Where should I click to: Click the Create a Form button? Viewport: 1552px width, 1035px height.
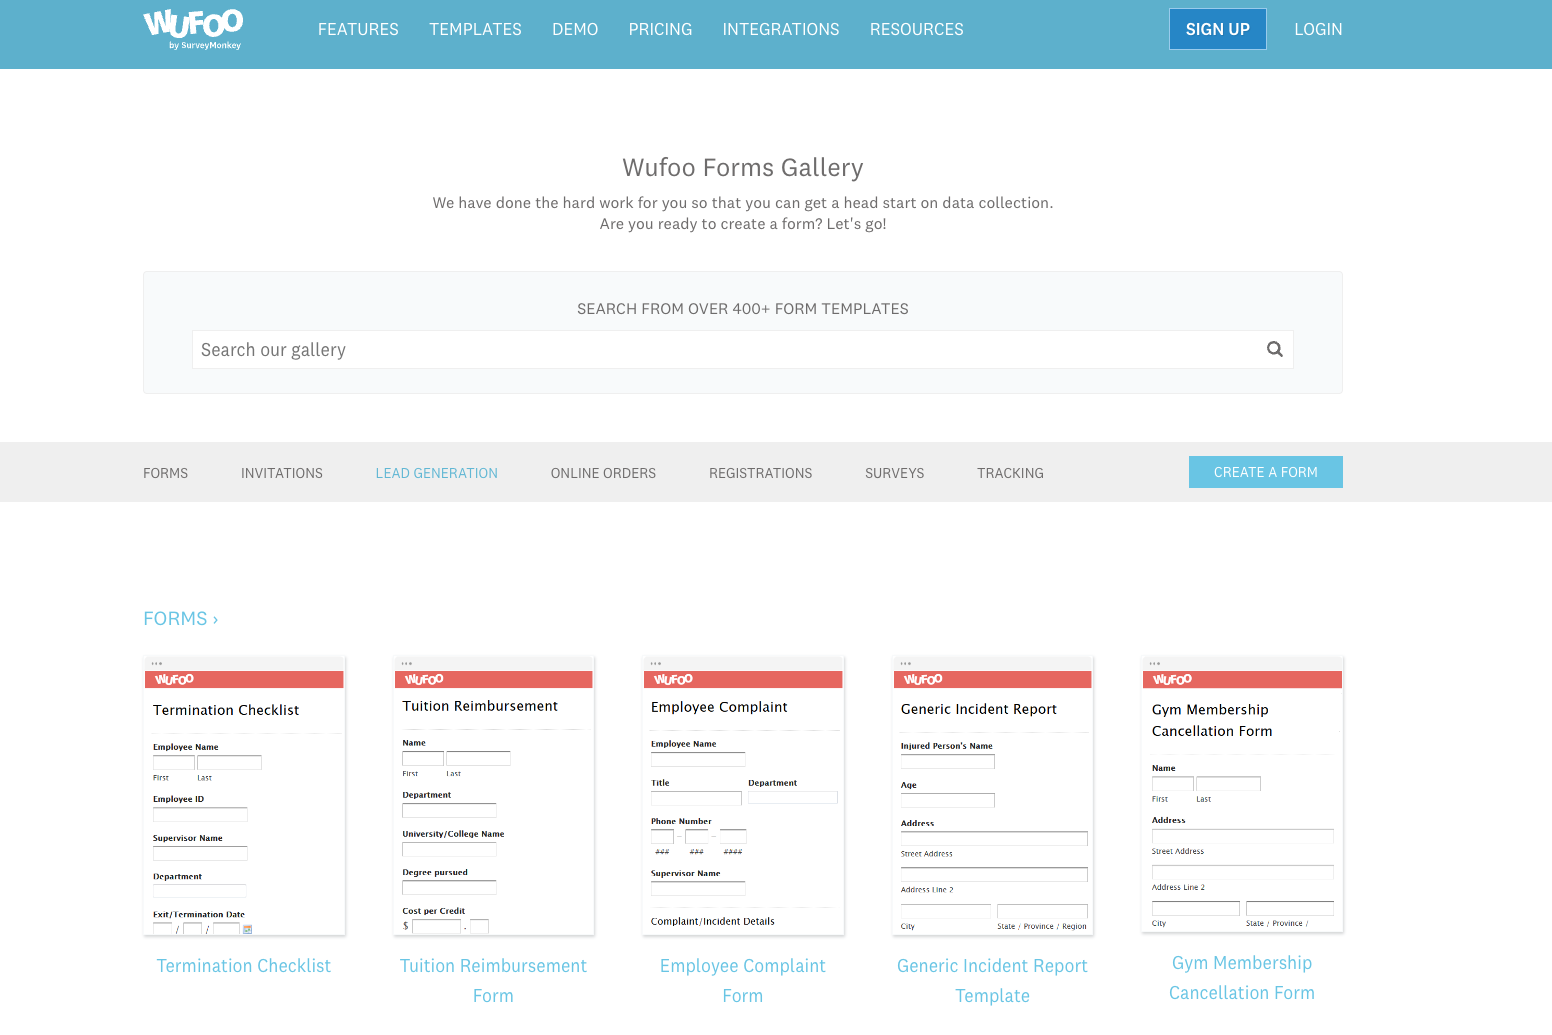click(x=1266, y=472)
